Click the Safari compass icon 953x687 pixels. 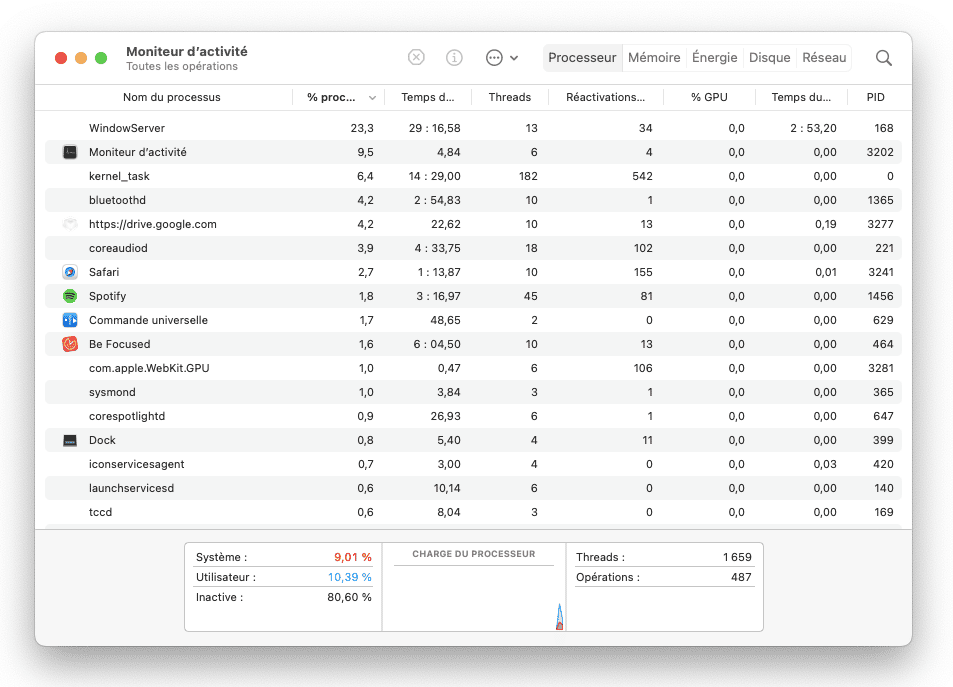pos(70,272)
